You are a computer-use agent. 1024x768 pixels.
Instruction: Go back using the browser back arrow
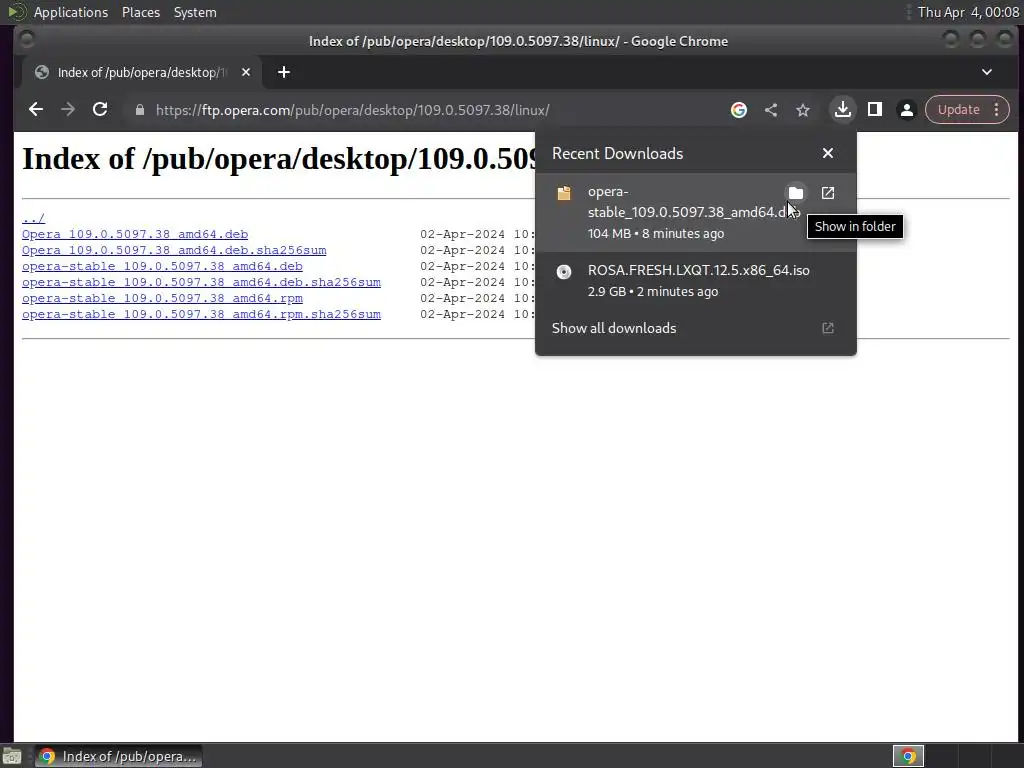pos(36,110)
